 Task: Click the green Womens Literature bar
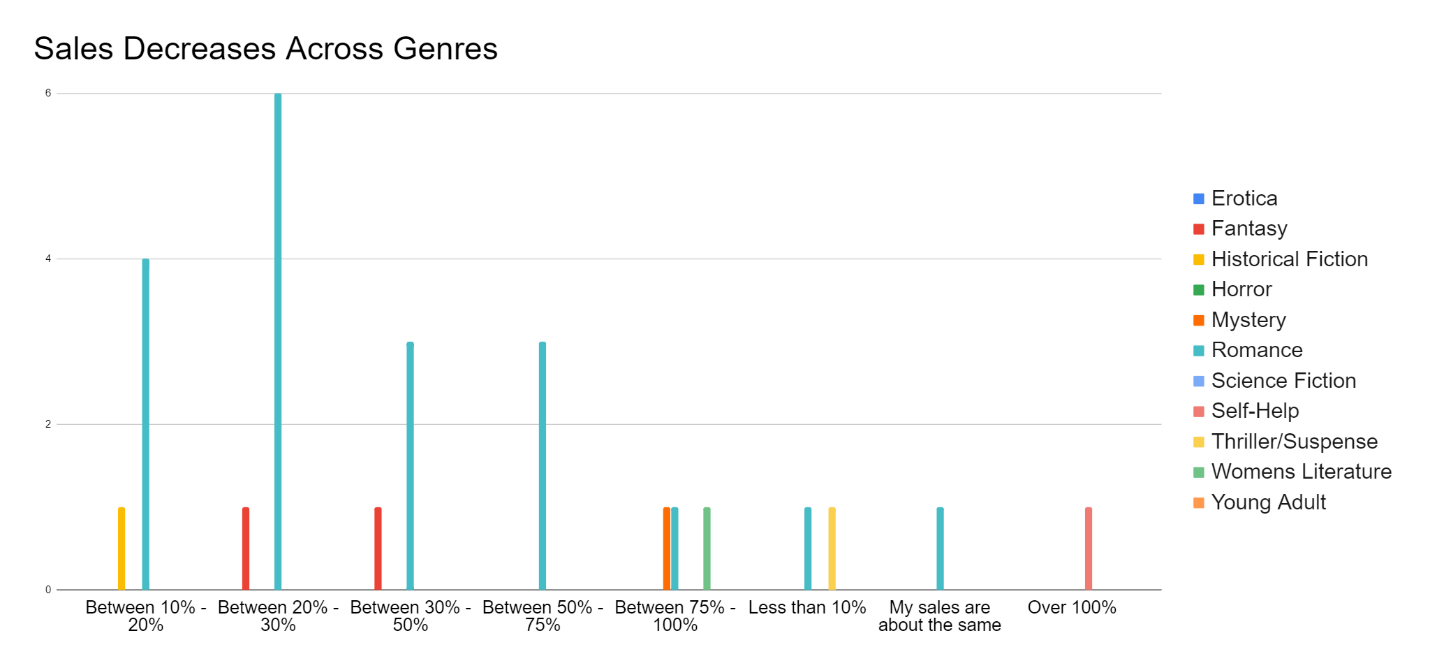[x=707, y=548]
